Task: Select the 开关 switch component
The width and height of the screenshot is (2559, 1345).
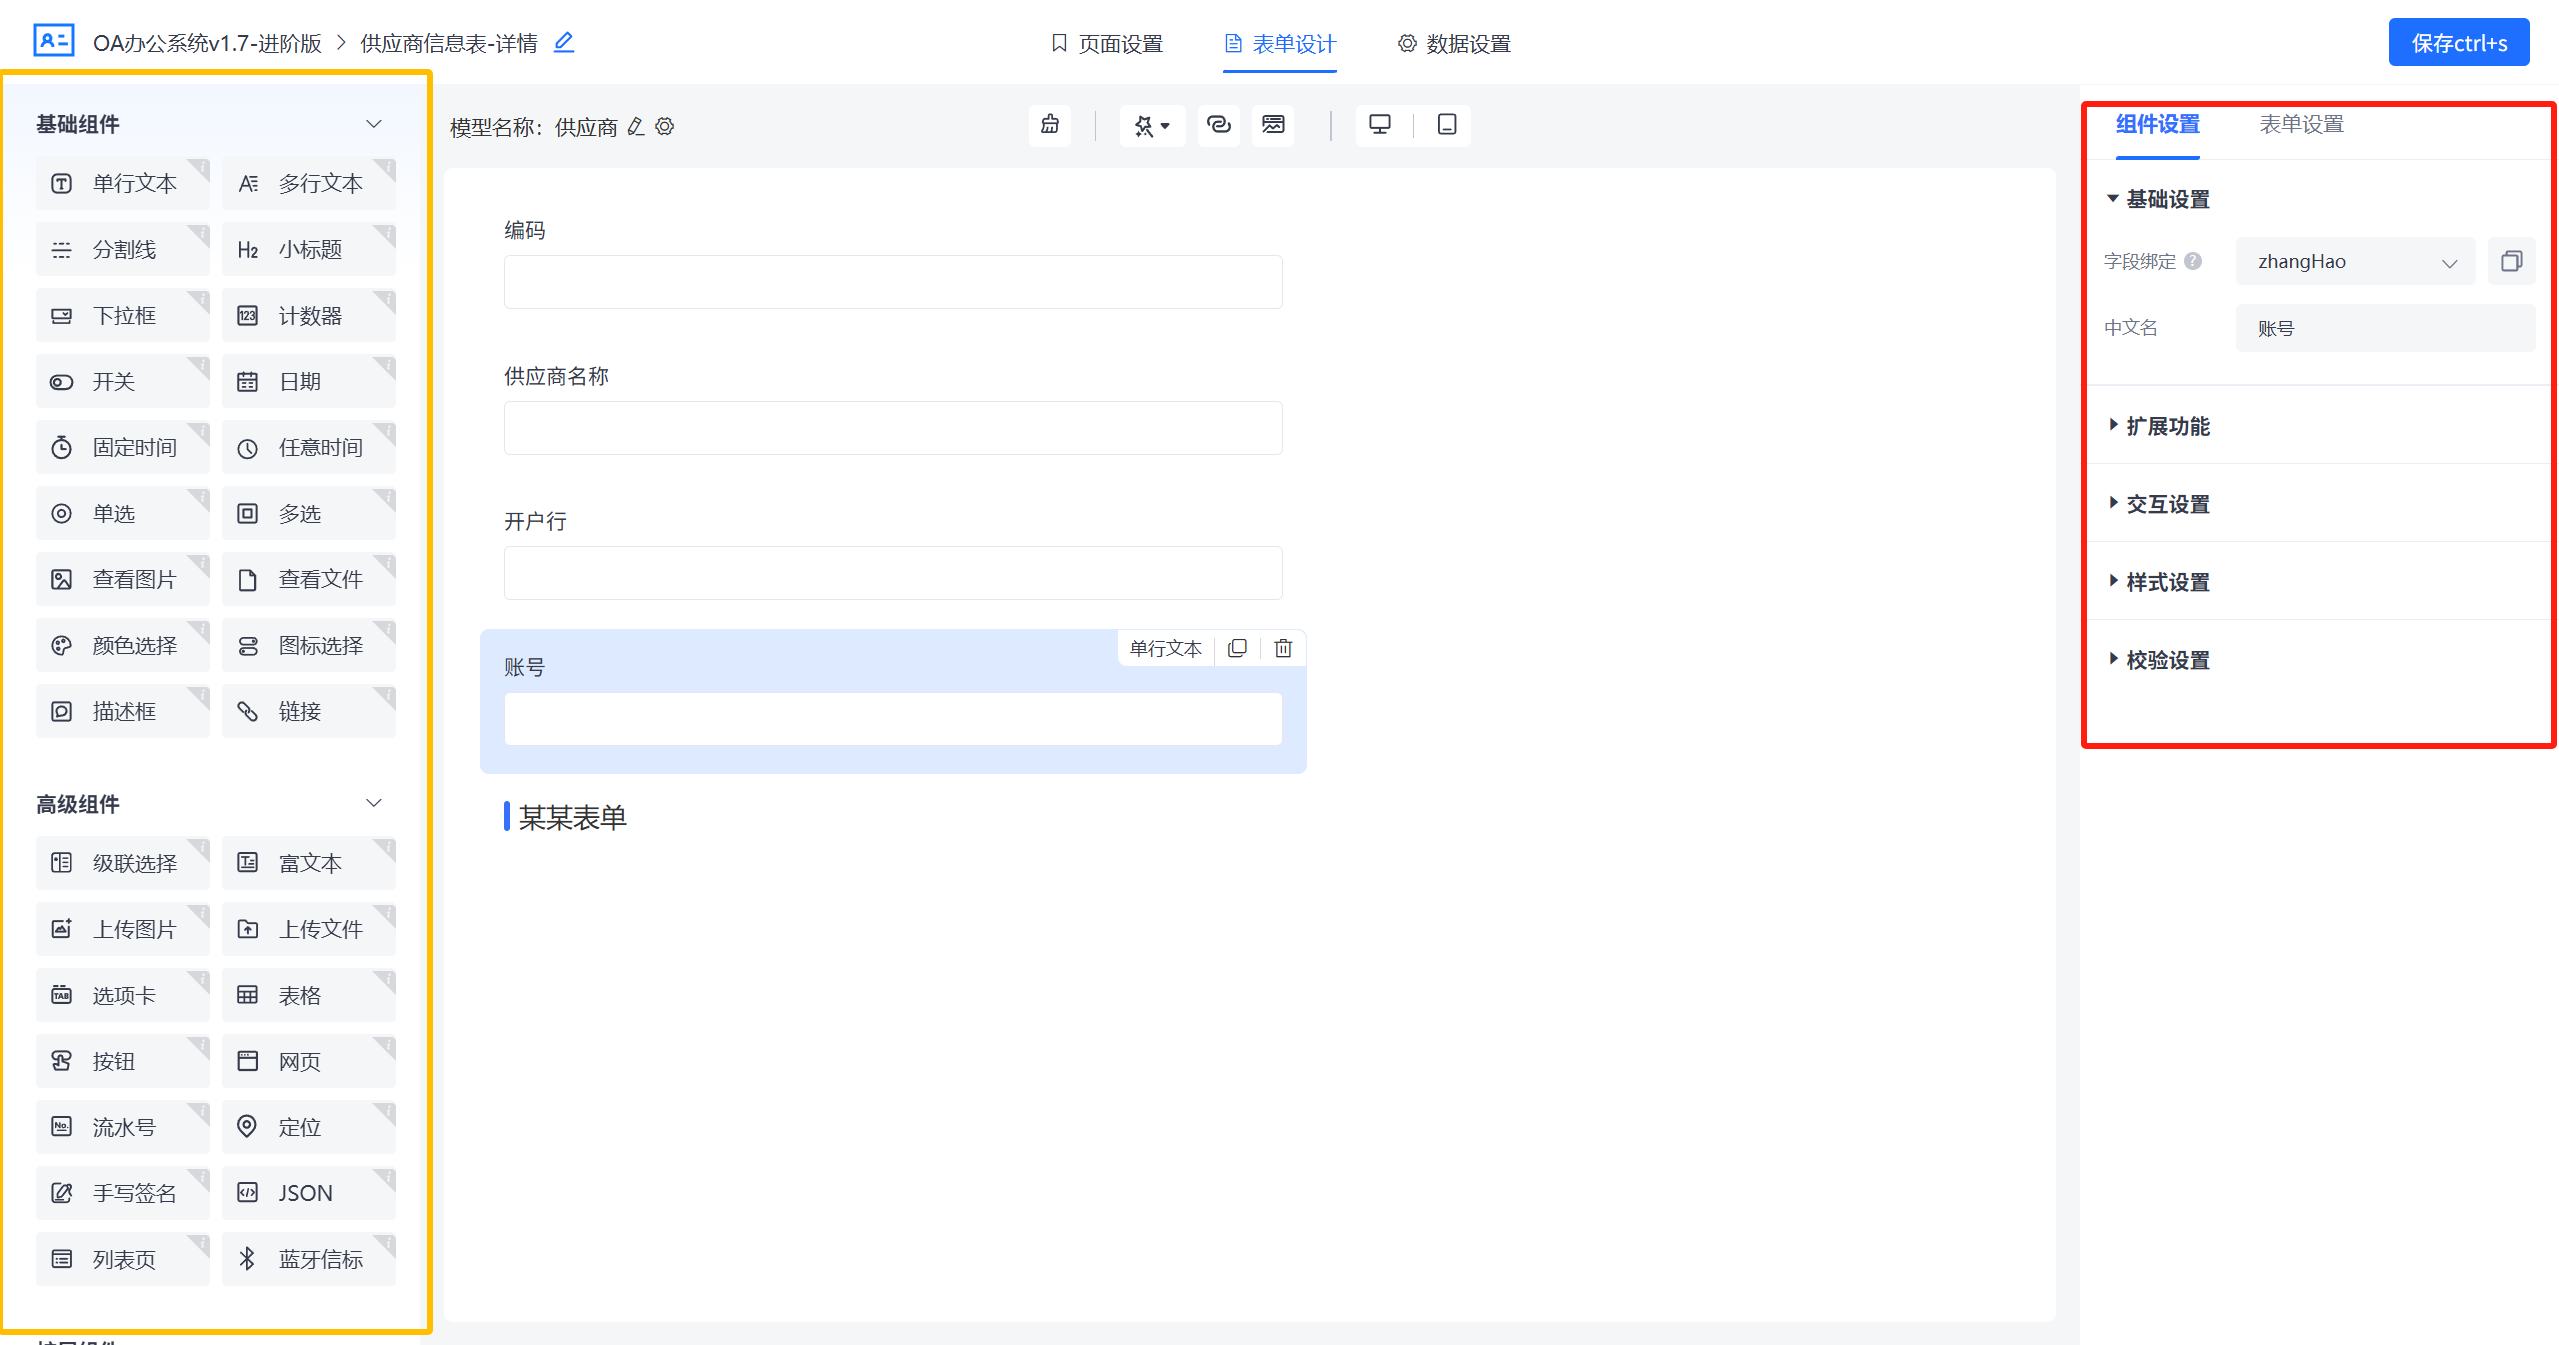Action: [x=122, y=382]
